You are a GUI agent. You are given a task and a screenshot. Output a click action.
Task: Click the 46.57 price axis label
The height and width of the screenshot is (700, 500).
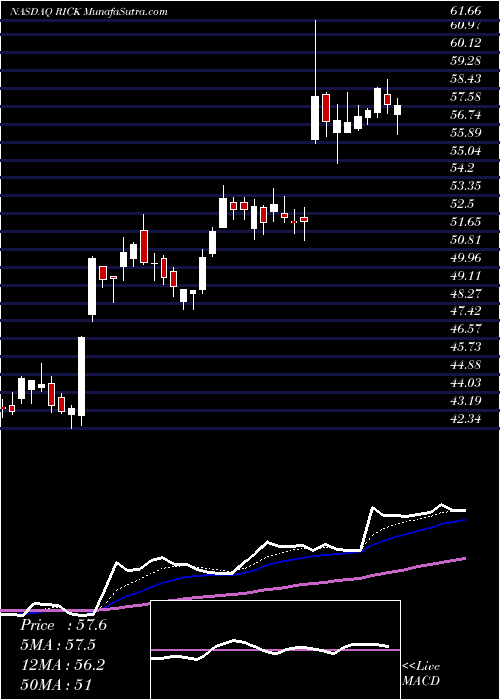click(x=466, y=329)
